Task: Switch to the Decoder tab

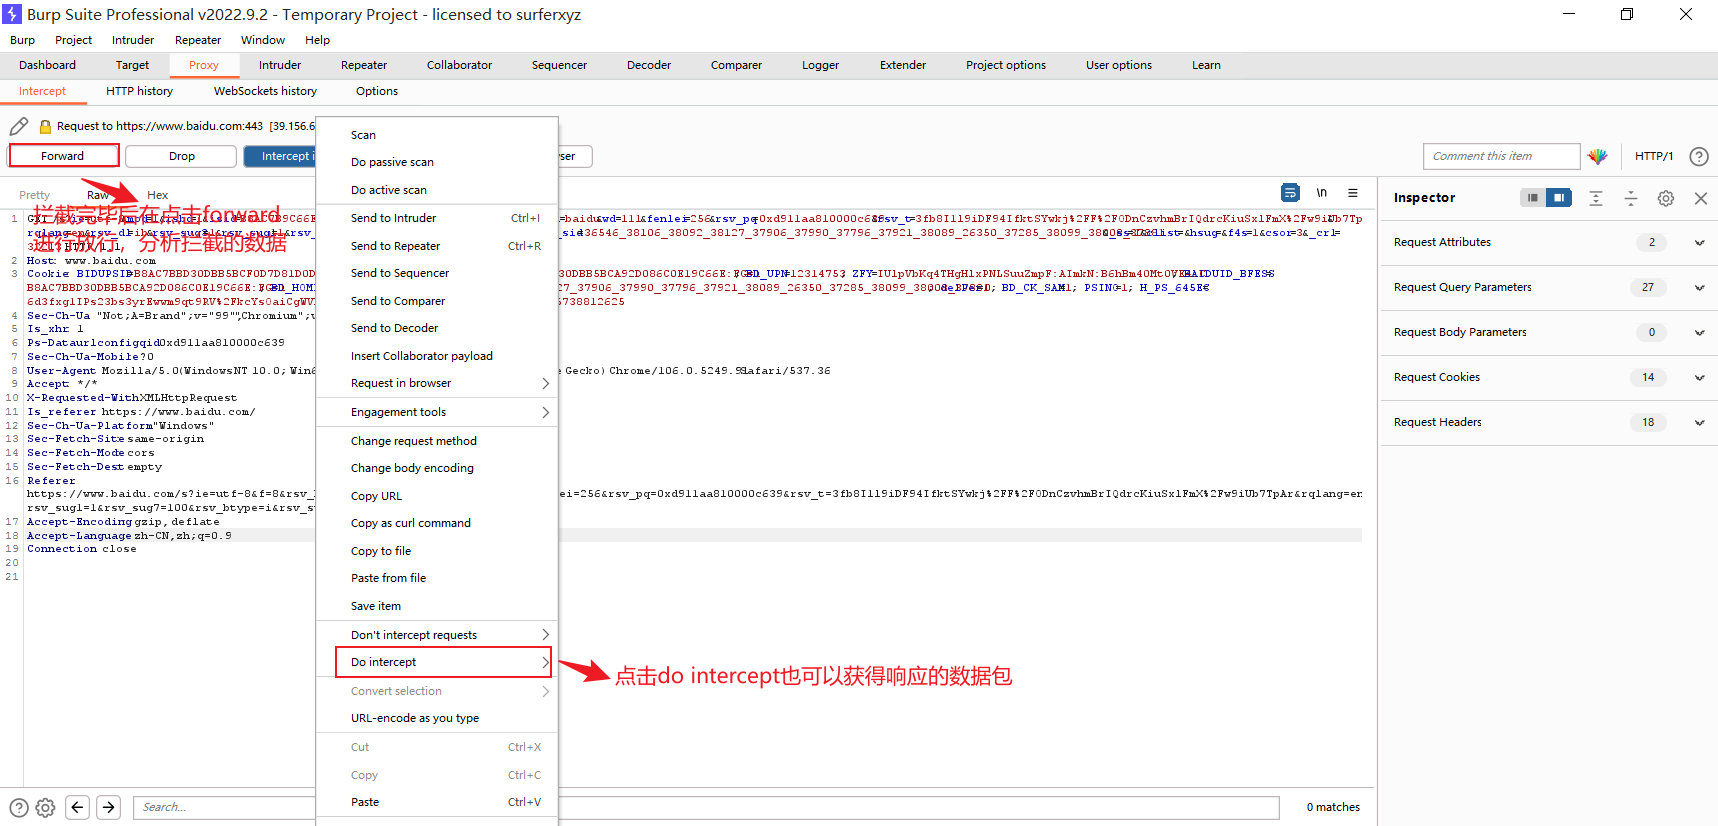Action: [x=649, y=65]
